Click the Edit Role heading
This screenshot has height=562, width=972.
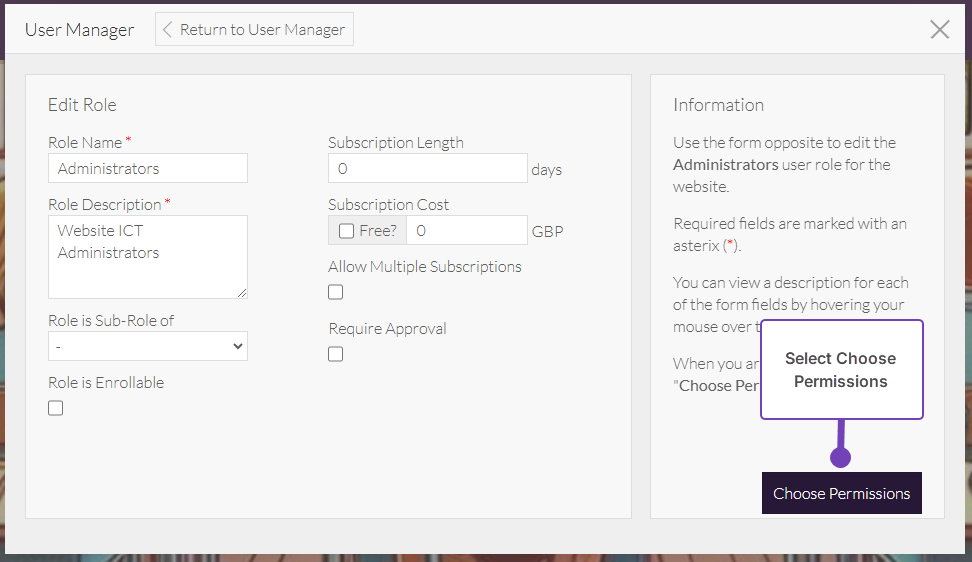pos(82,105)
